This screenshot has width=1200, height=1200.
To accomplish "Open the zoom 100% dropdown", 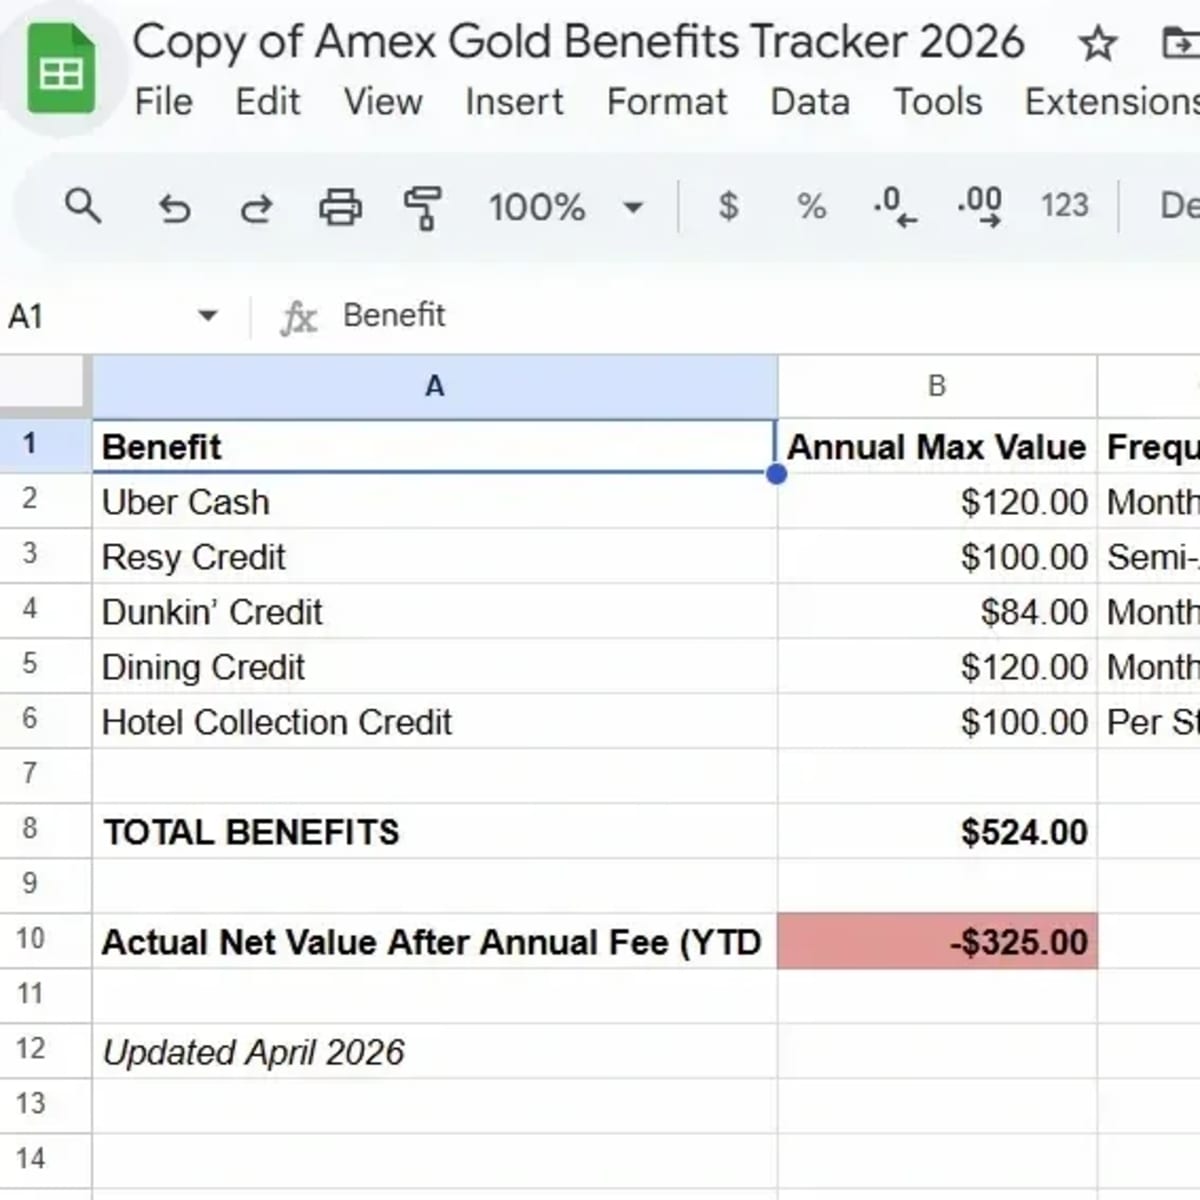I will pyautogui.click(x=565, y=208).
